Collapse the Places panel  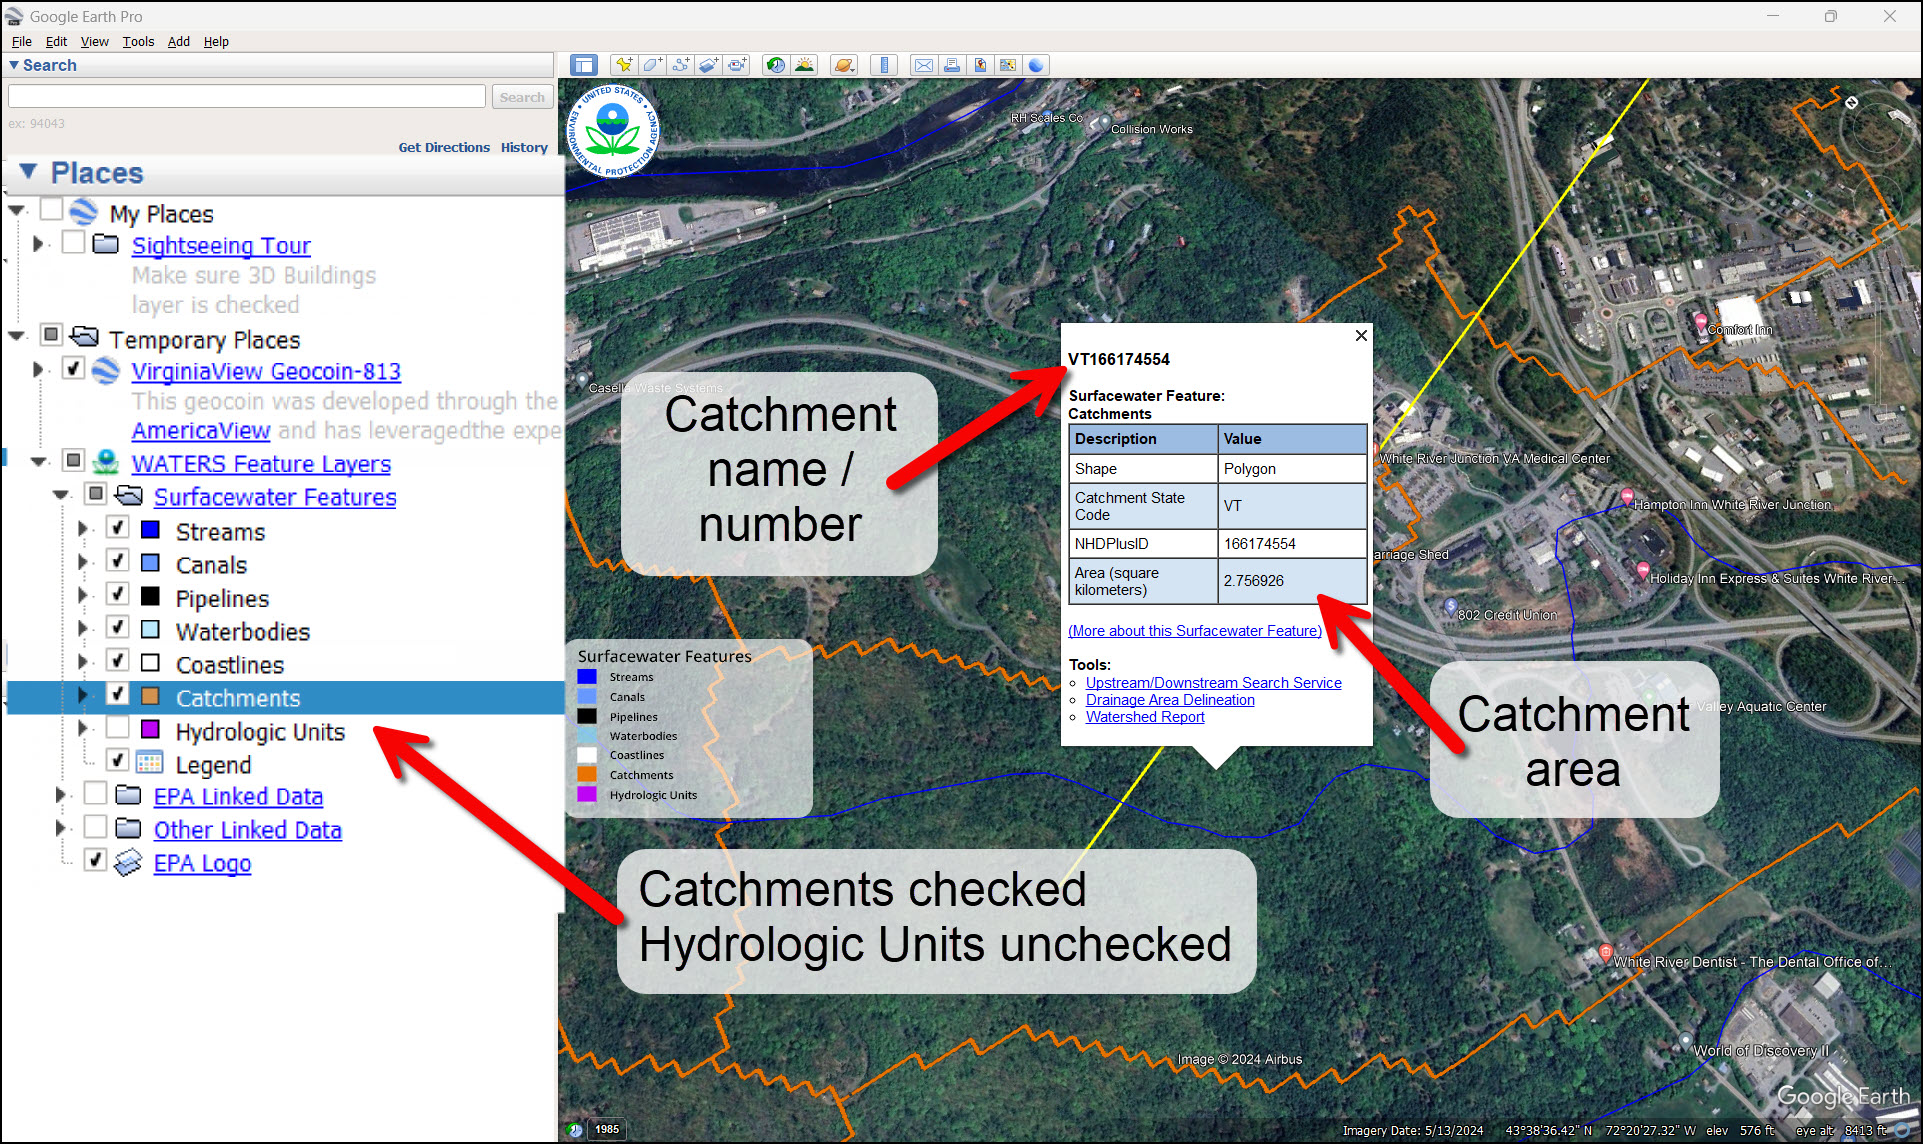point(29,171)
